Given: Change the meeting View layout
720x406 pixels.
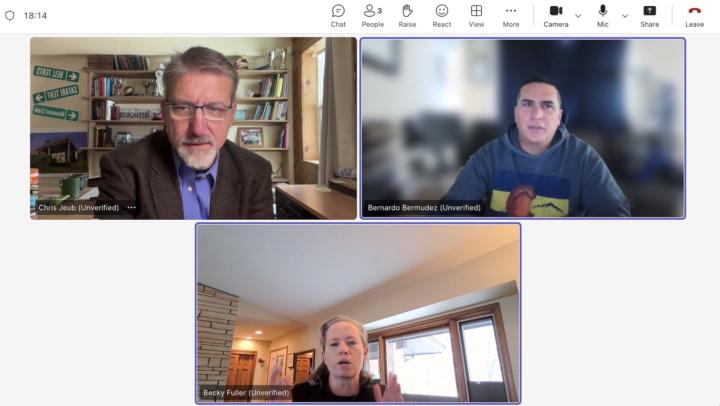Looking at the screenshot, I should click(x=476, y=16).
